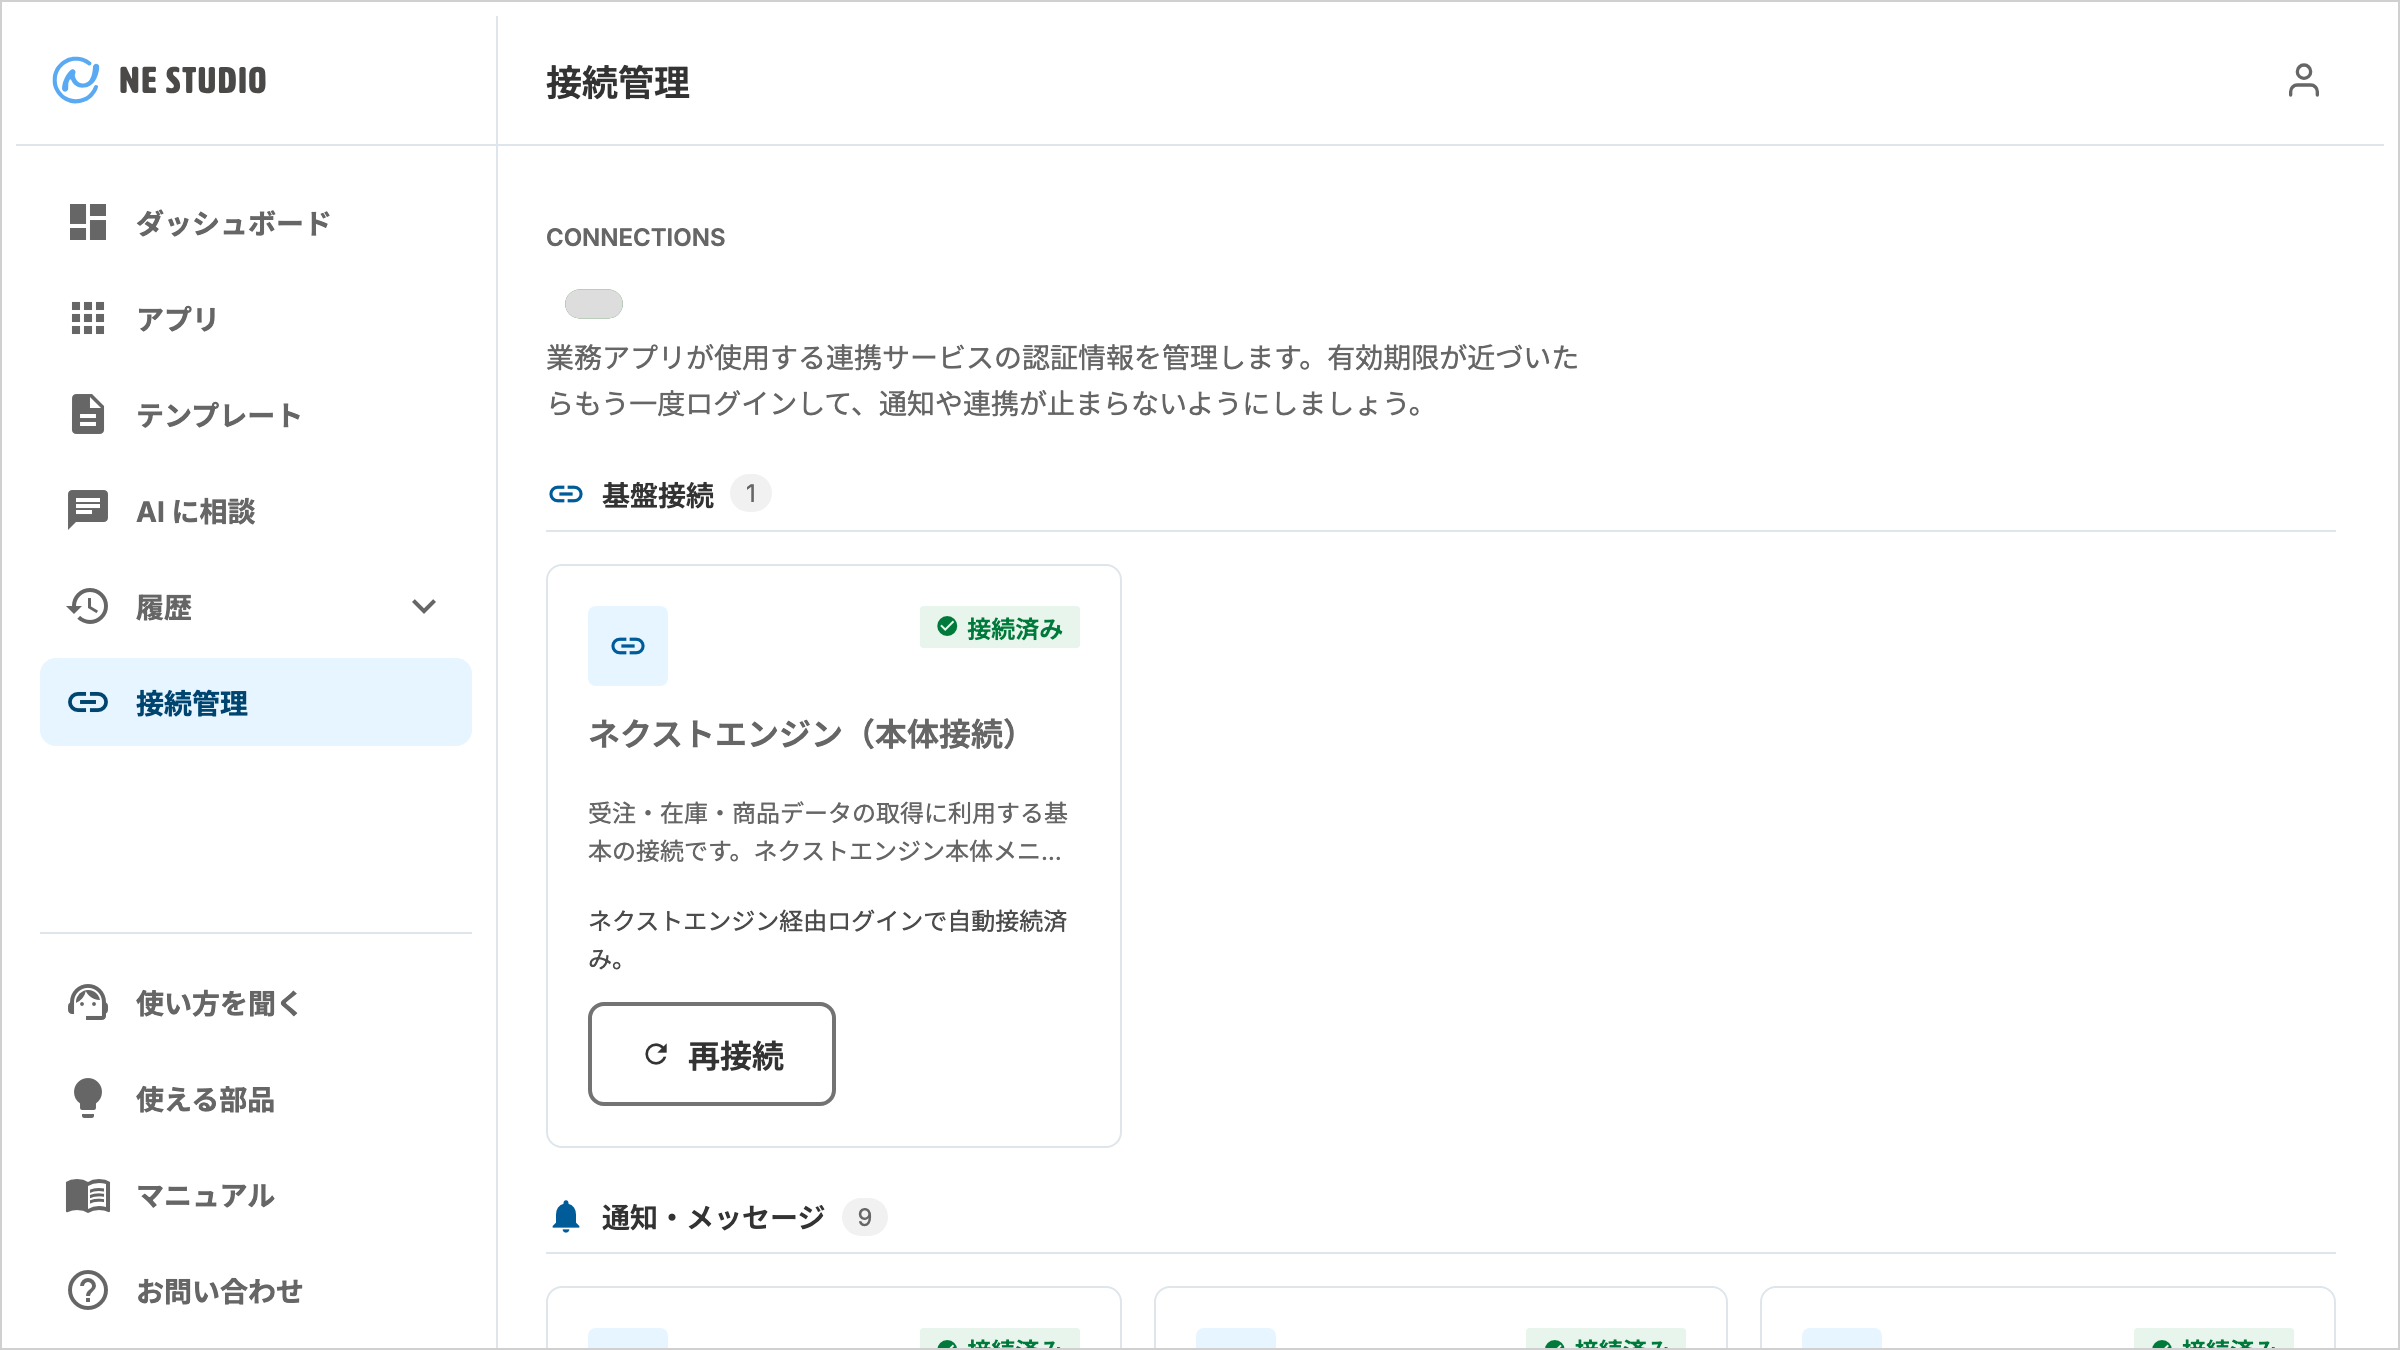Image resolution: width=2400 pixels, height=1350 pixels.
Task: Click the ネクストエンジン（本体接続） card title
Action: pyautogui.click(x=803, y=734)
